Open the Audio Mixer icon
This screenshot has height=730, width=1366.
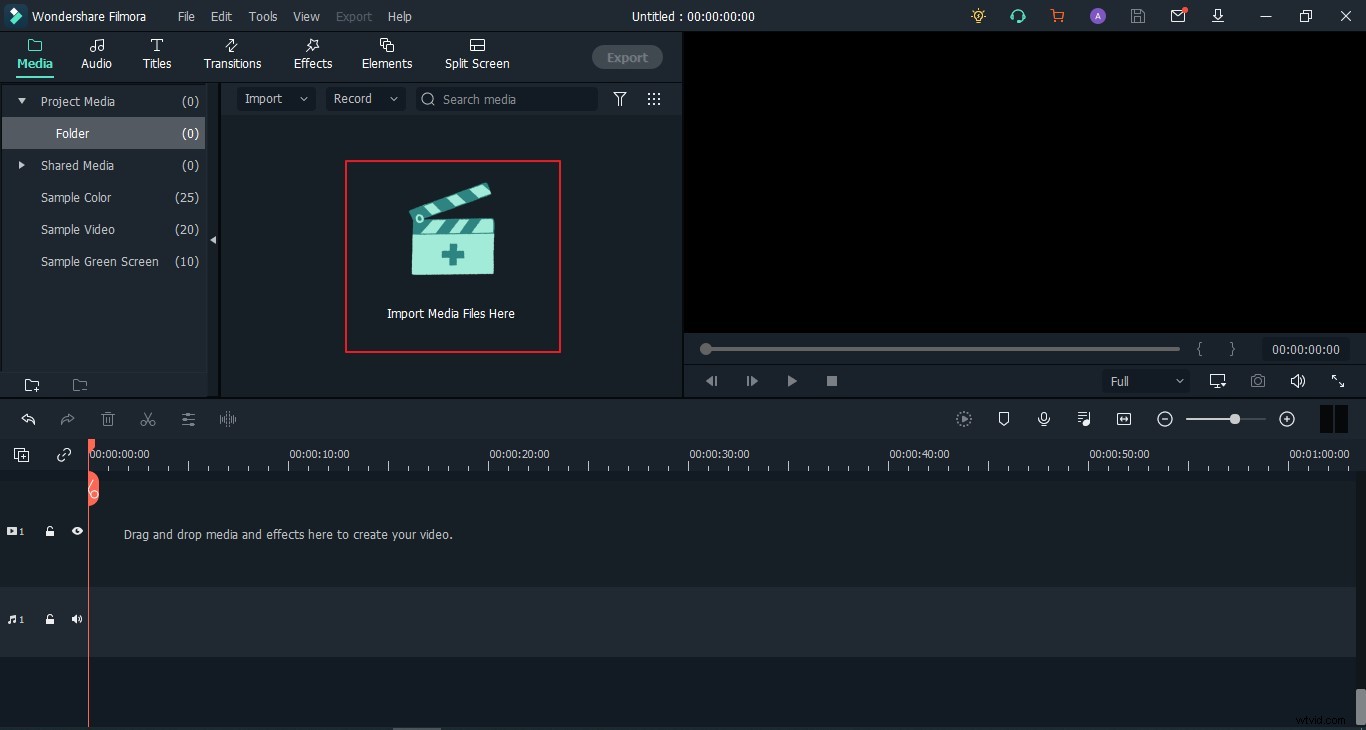click(x=1084, y=420)
